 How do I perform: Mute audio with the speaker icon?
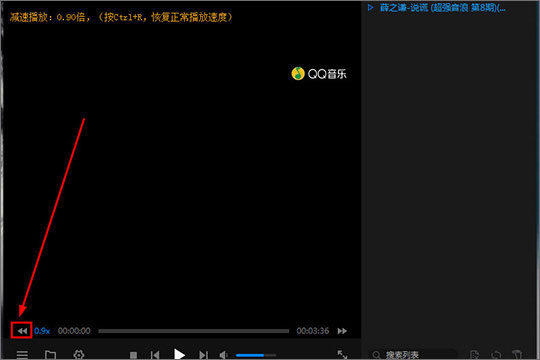(224, 355)
